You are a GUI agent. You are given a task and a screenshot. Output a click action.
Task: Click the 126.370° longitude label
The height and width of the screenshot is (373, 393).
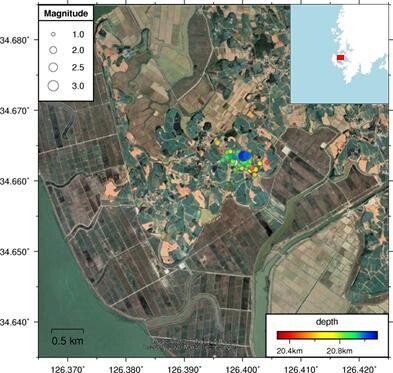click(68, 369)
